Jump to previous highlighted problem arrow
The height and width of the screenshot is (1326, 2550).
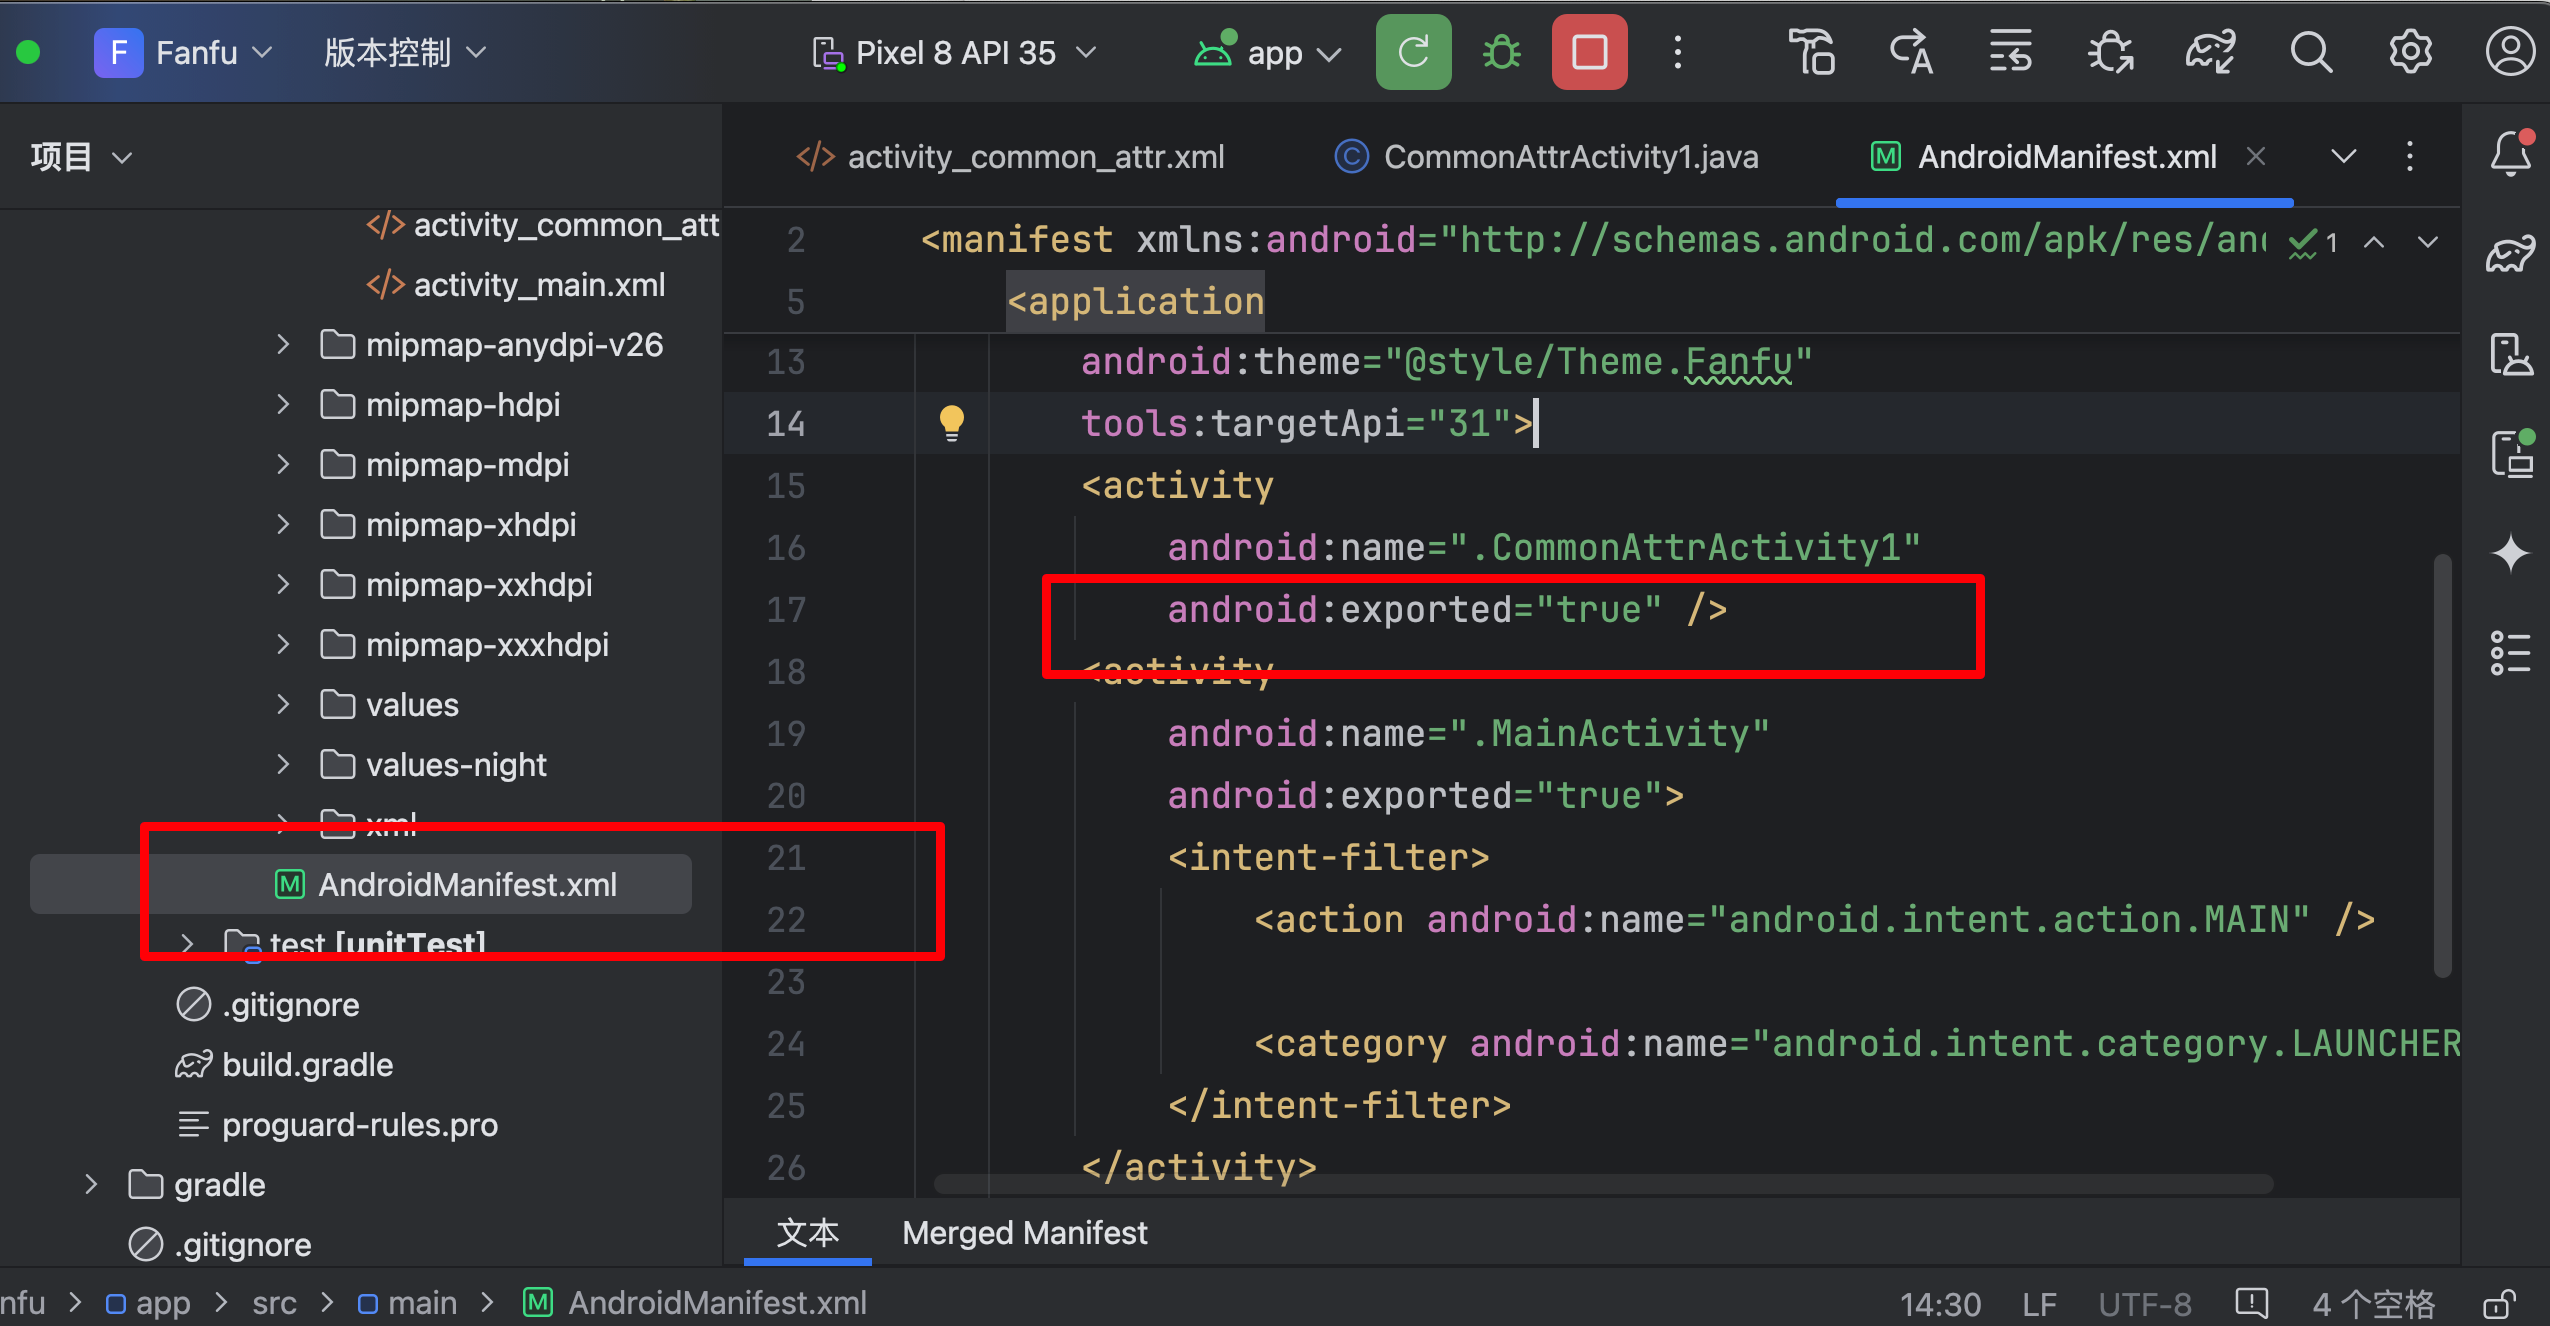click(2374, 243)
